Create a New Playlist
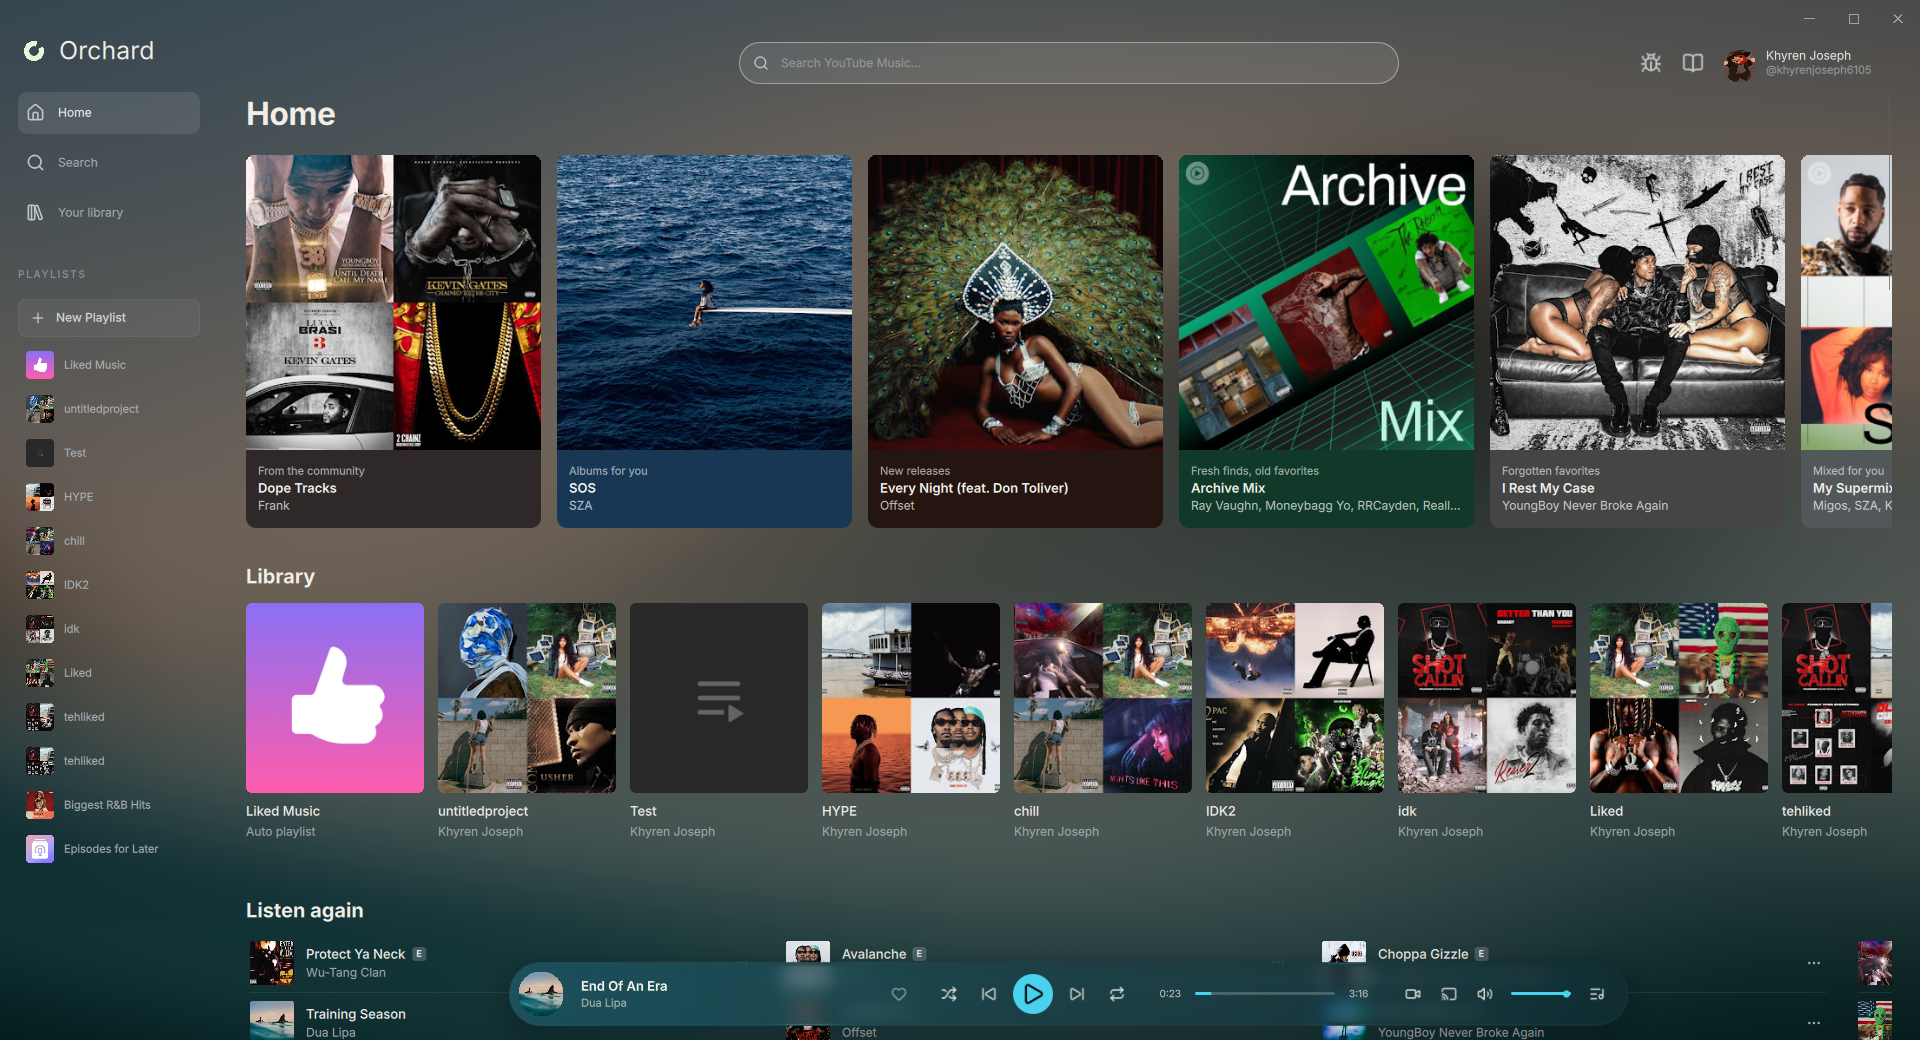Viewport: 1920px width, 1040px height. pos(109,318)
